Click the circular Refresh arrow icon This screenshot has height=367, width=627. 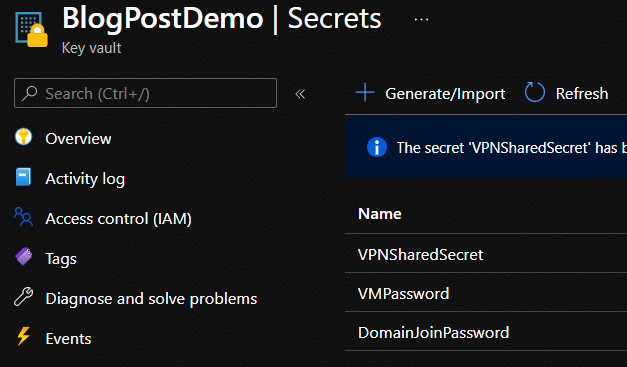[535, 92]
